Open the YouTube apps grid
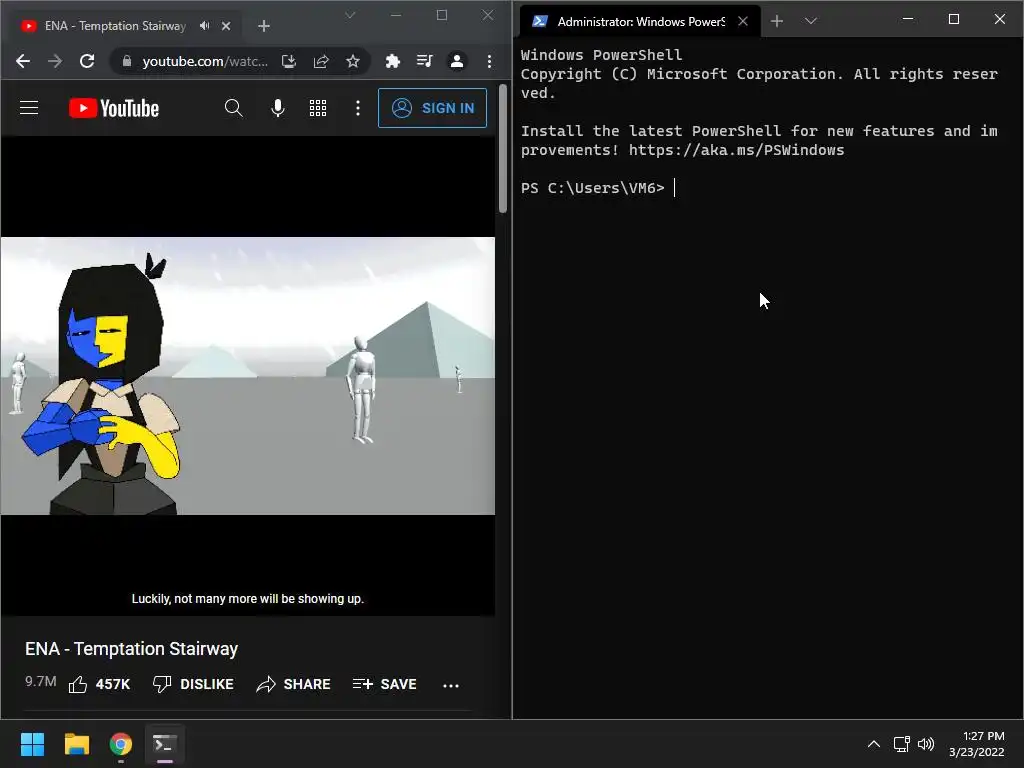This screenshot has width=1024, height=768. click(318, 108)
